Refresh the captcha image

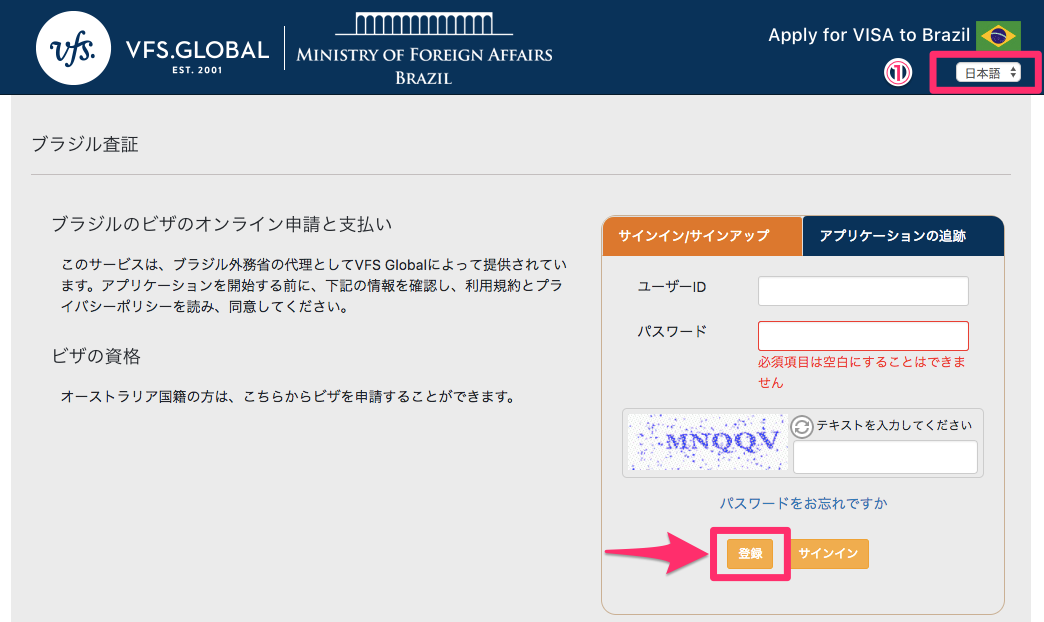(x=802, y=427)
